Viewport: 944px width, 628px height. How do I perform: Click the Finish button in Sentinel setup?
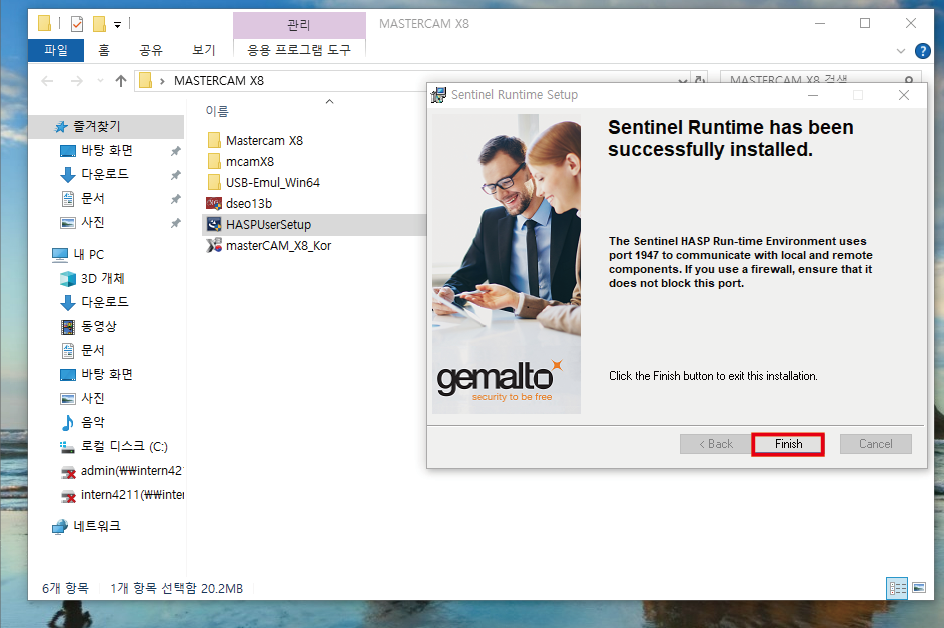coord(787,444)
